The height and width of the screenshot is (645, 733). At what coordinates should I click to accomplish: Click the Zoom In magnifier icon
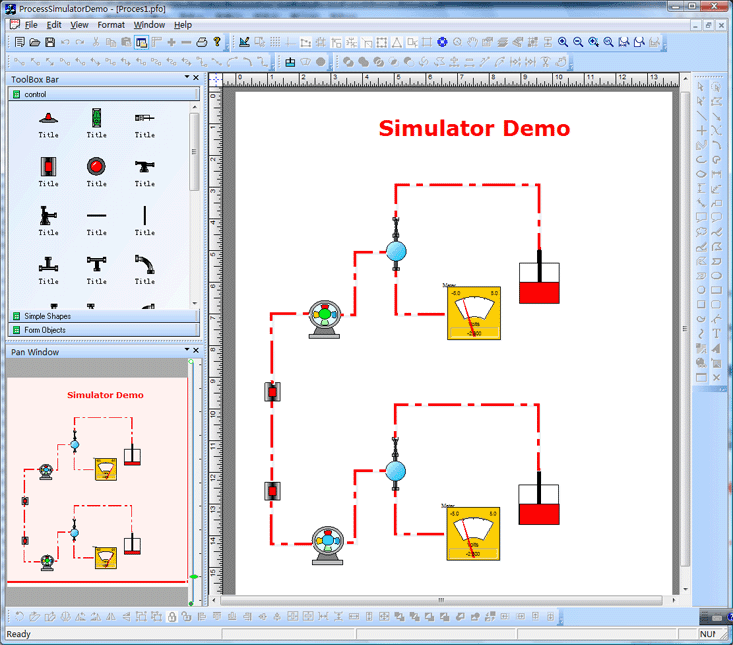pyautogui.click(x=563, y=43)
